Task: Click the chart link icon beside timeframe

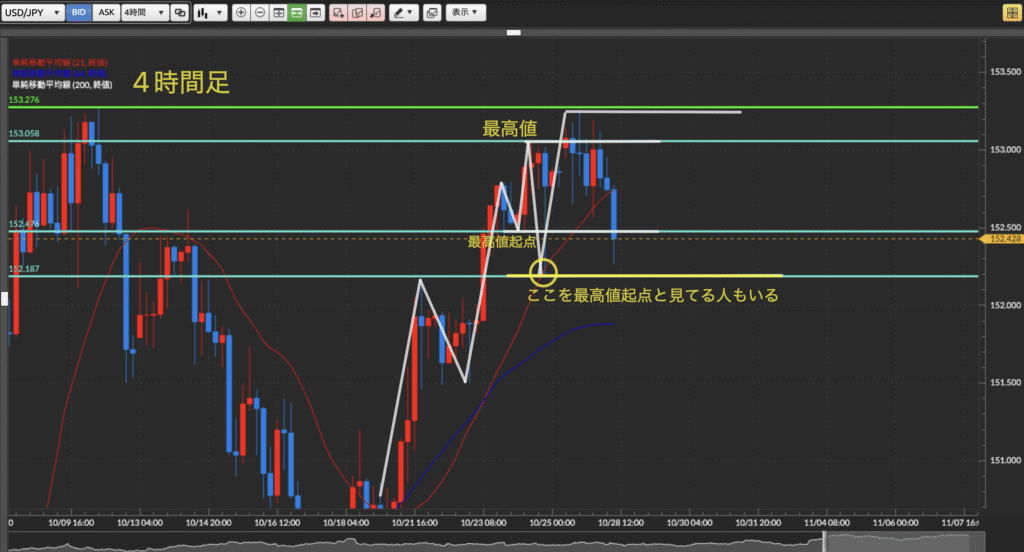Action: pos(179,13)
